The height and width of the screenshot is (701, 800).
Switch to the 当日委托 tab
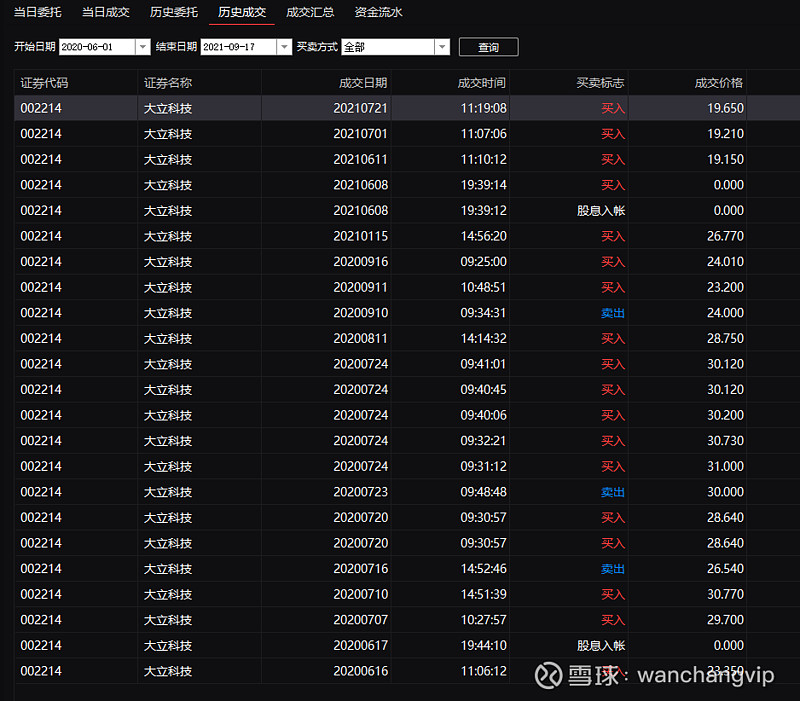click(37, 12)
